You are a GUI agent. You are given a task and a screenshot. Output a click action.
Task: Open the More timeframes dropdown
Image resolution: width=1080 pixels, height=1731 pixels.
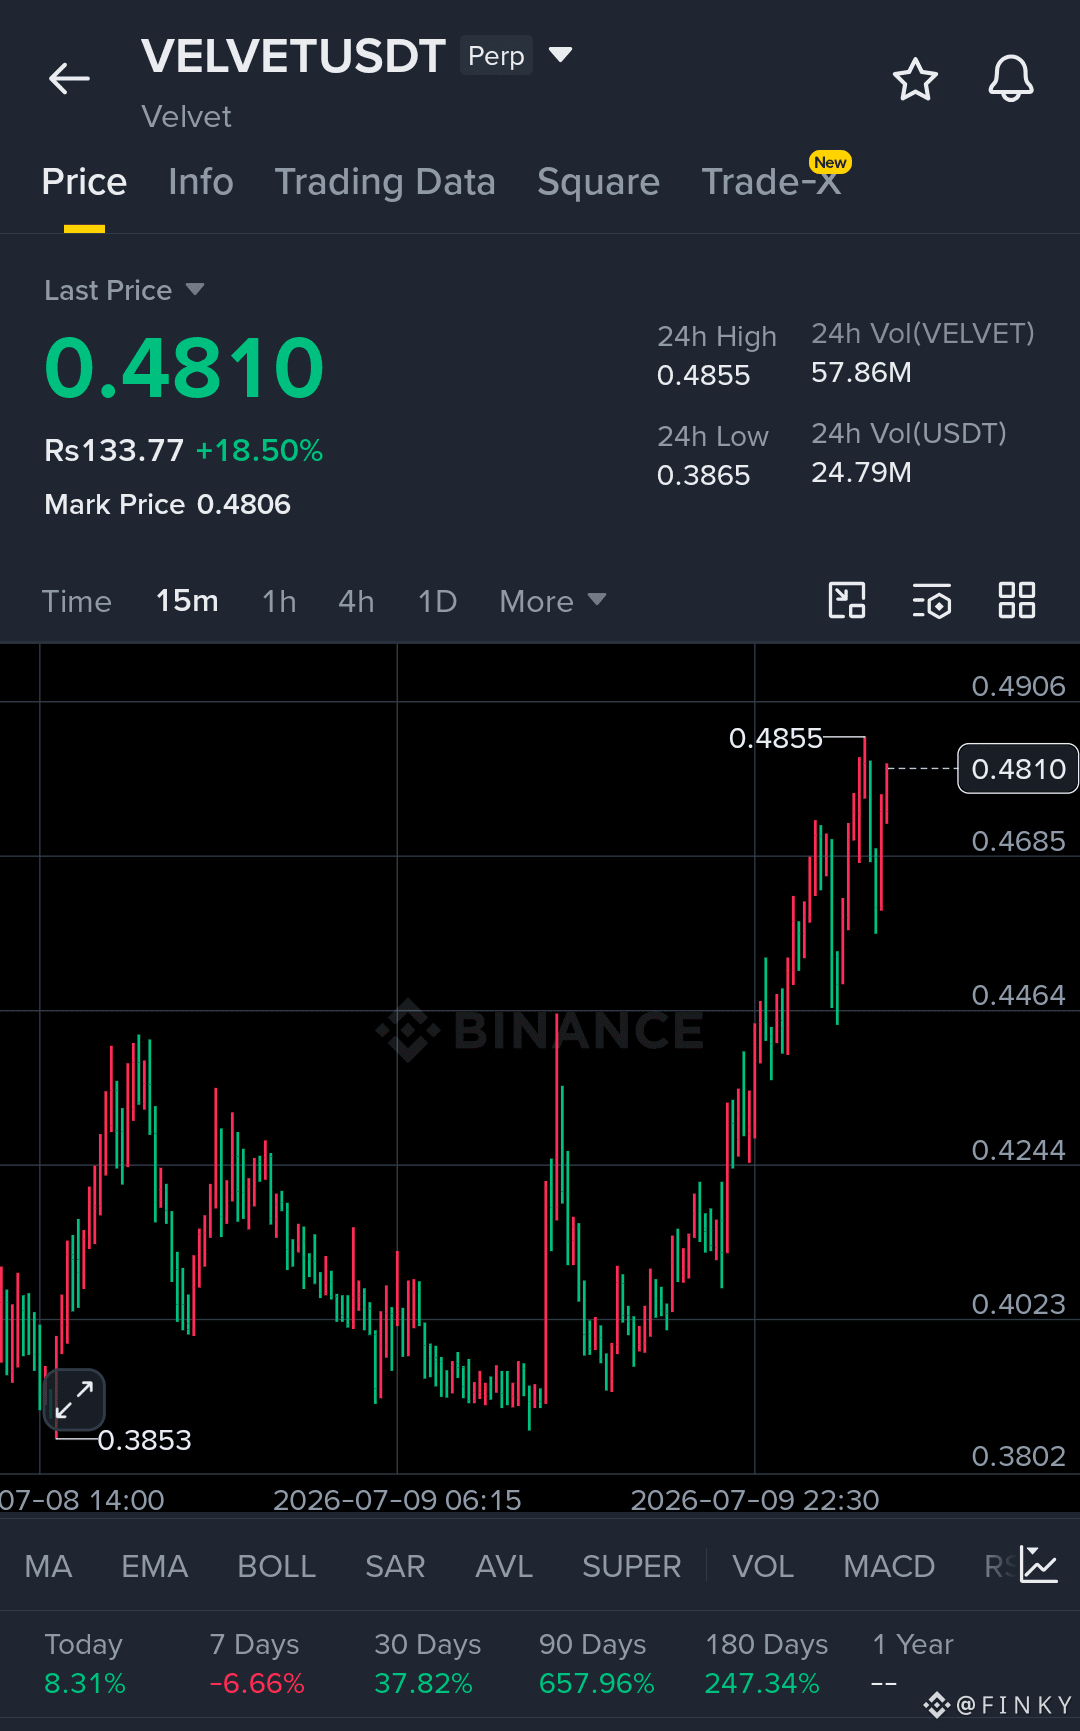[x=553, y=601]
